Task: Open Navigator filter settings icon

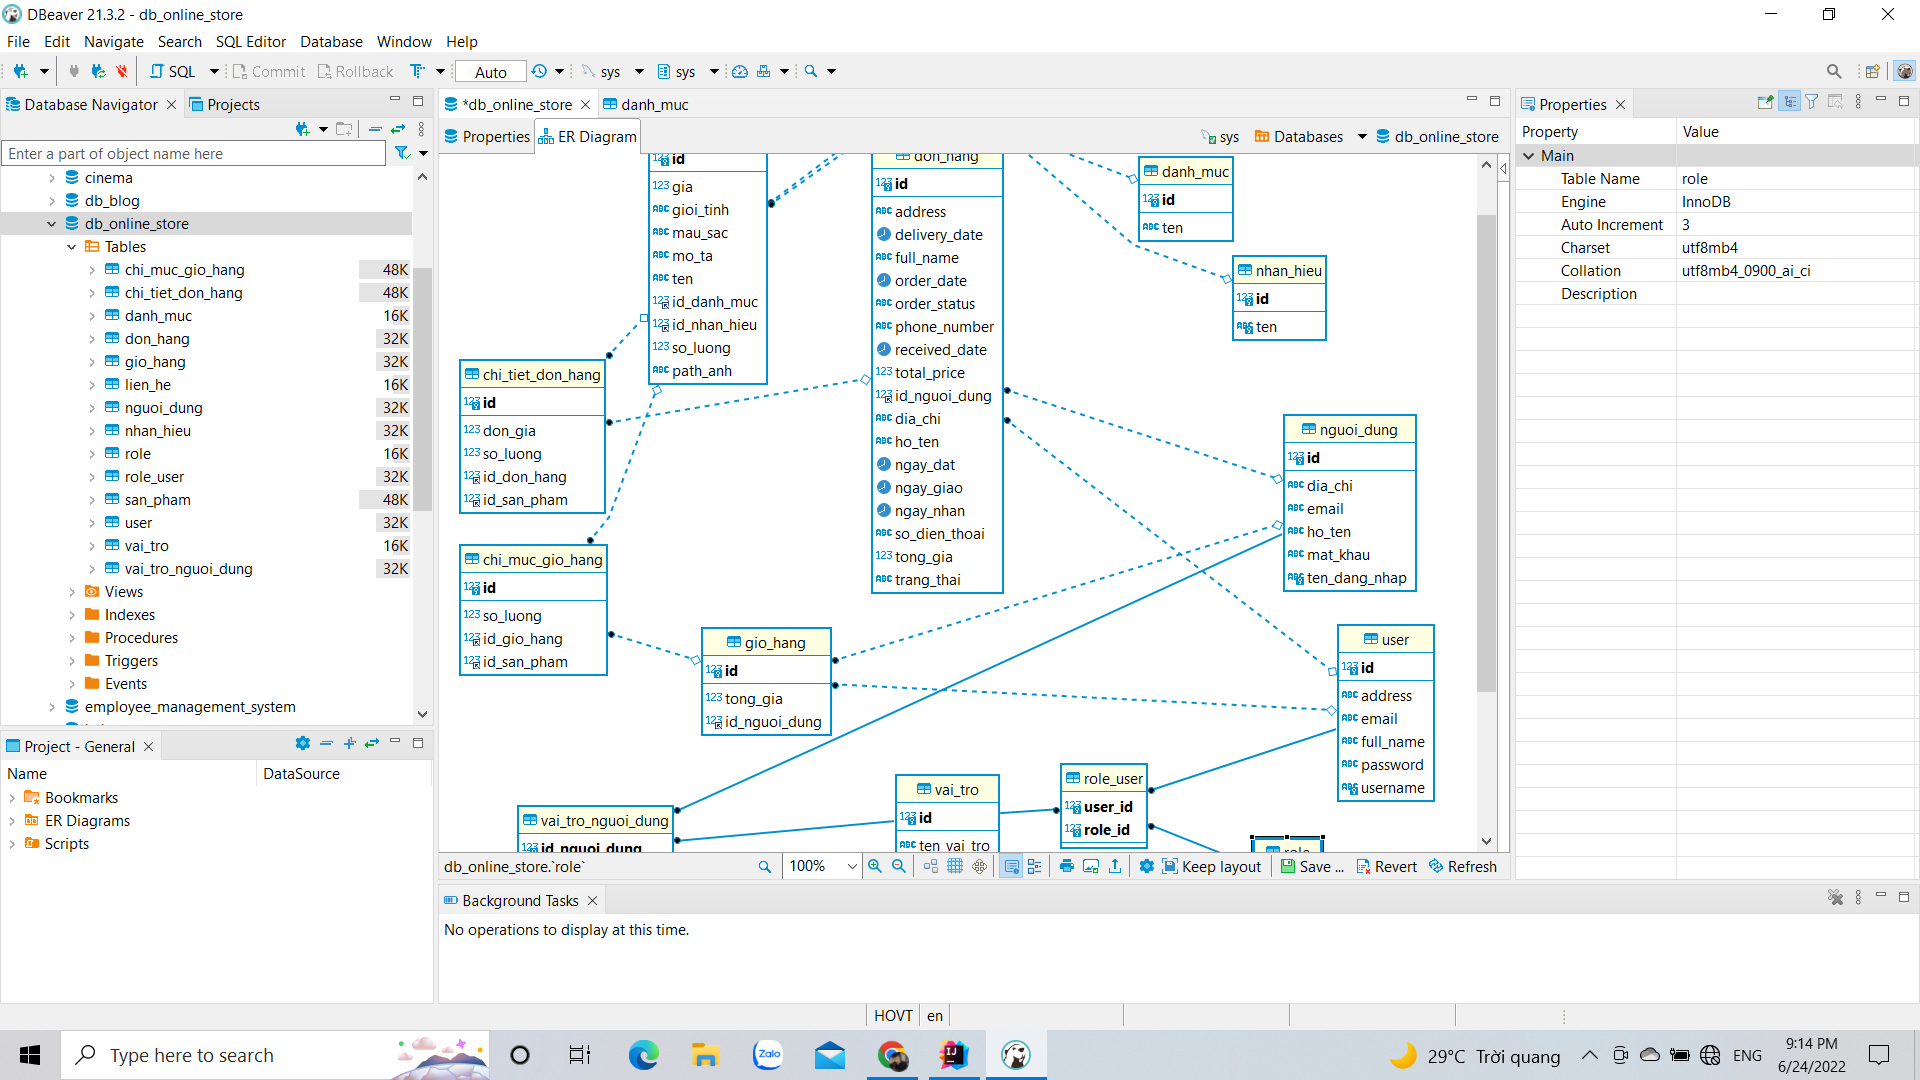Action: pyautogui.click(x=402, y=153)
